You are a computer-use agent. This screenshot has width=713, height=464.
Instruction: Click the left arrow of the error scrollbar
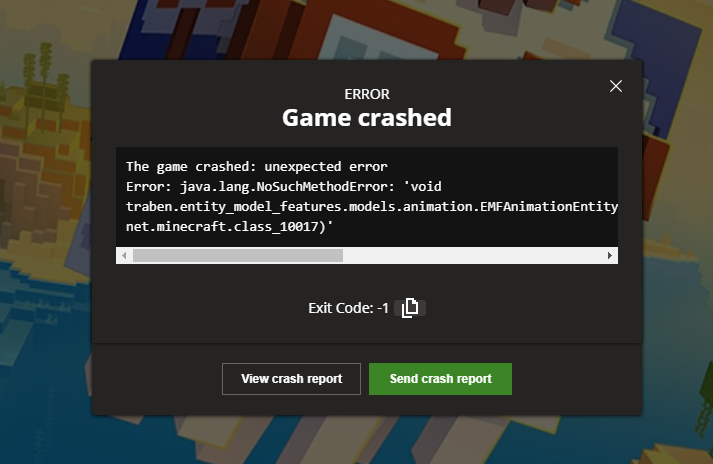pyautogui.click(x=124, y=256)
